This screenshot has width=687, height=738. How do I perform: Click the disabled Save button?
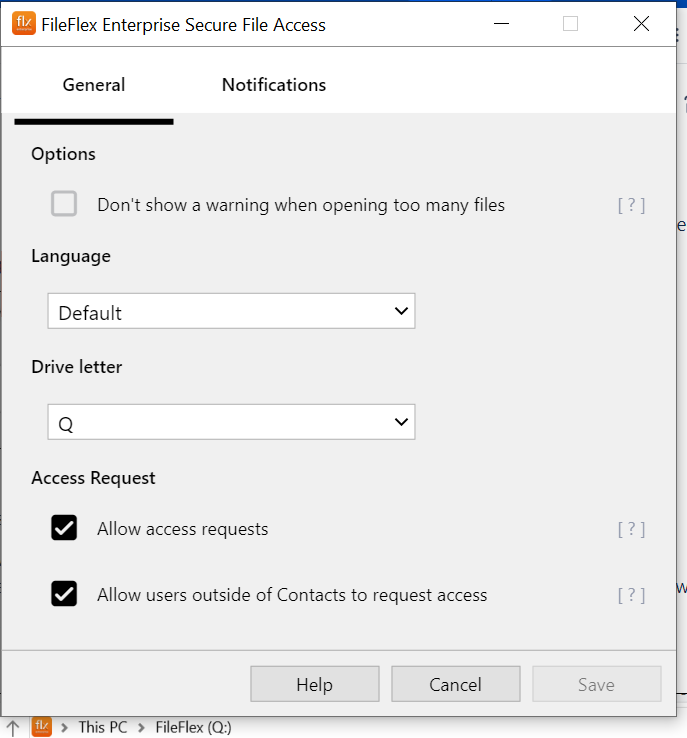tap(597, 684)
